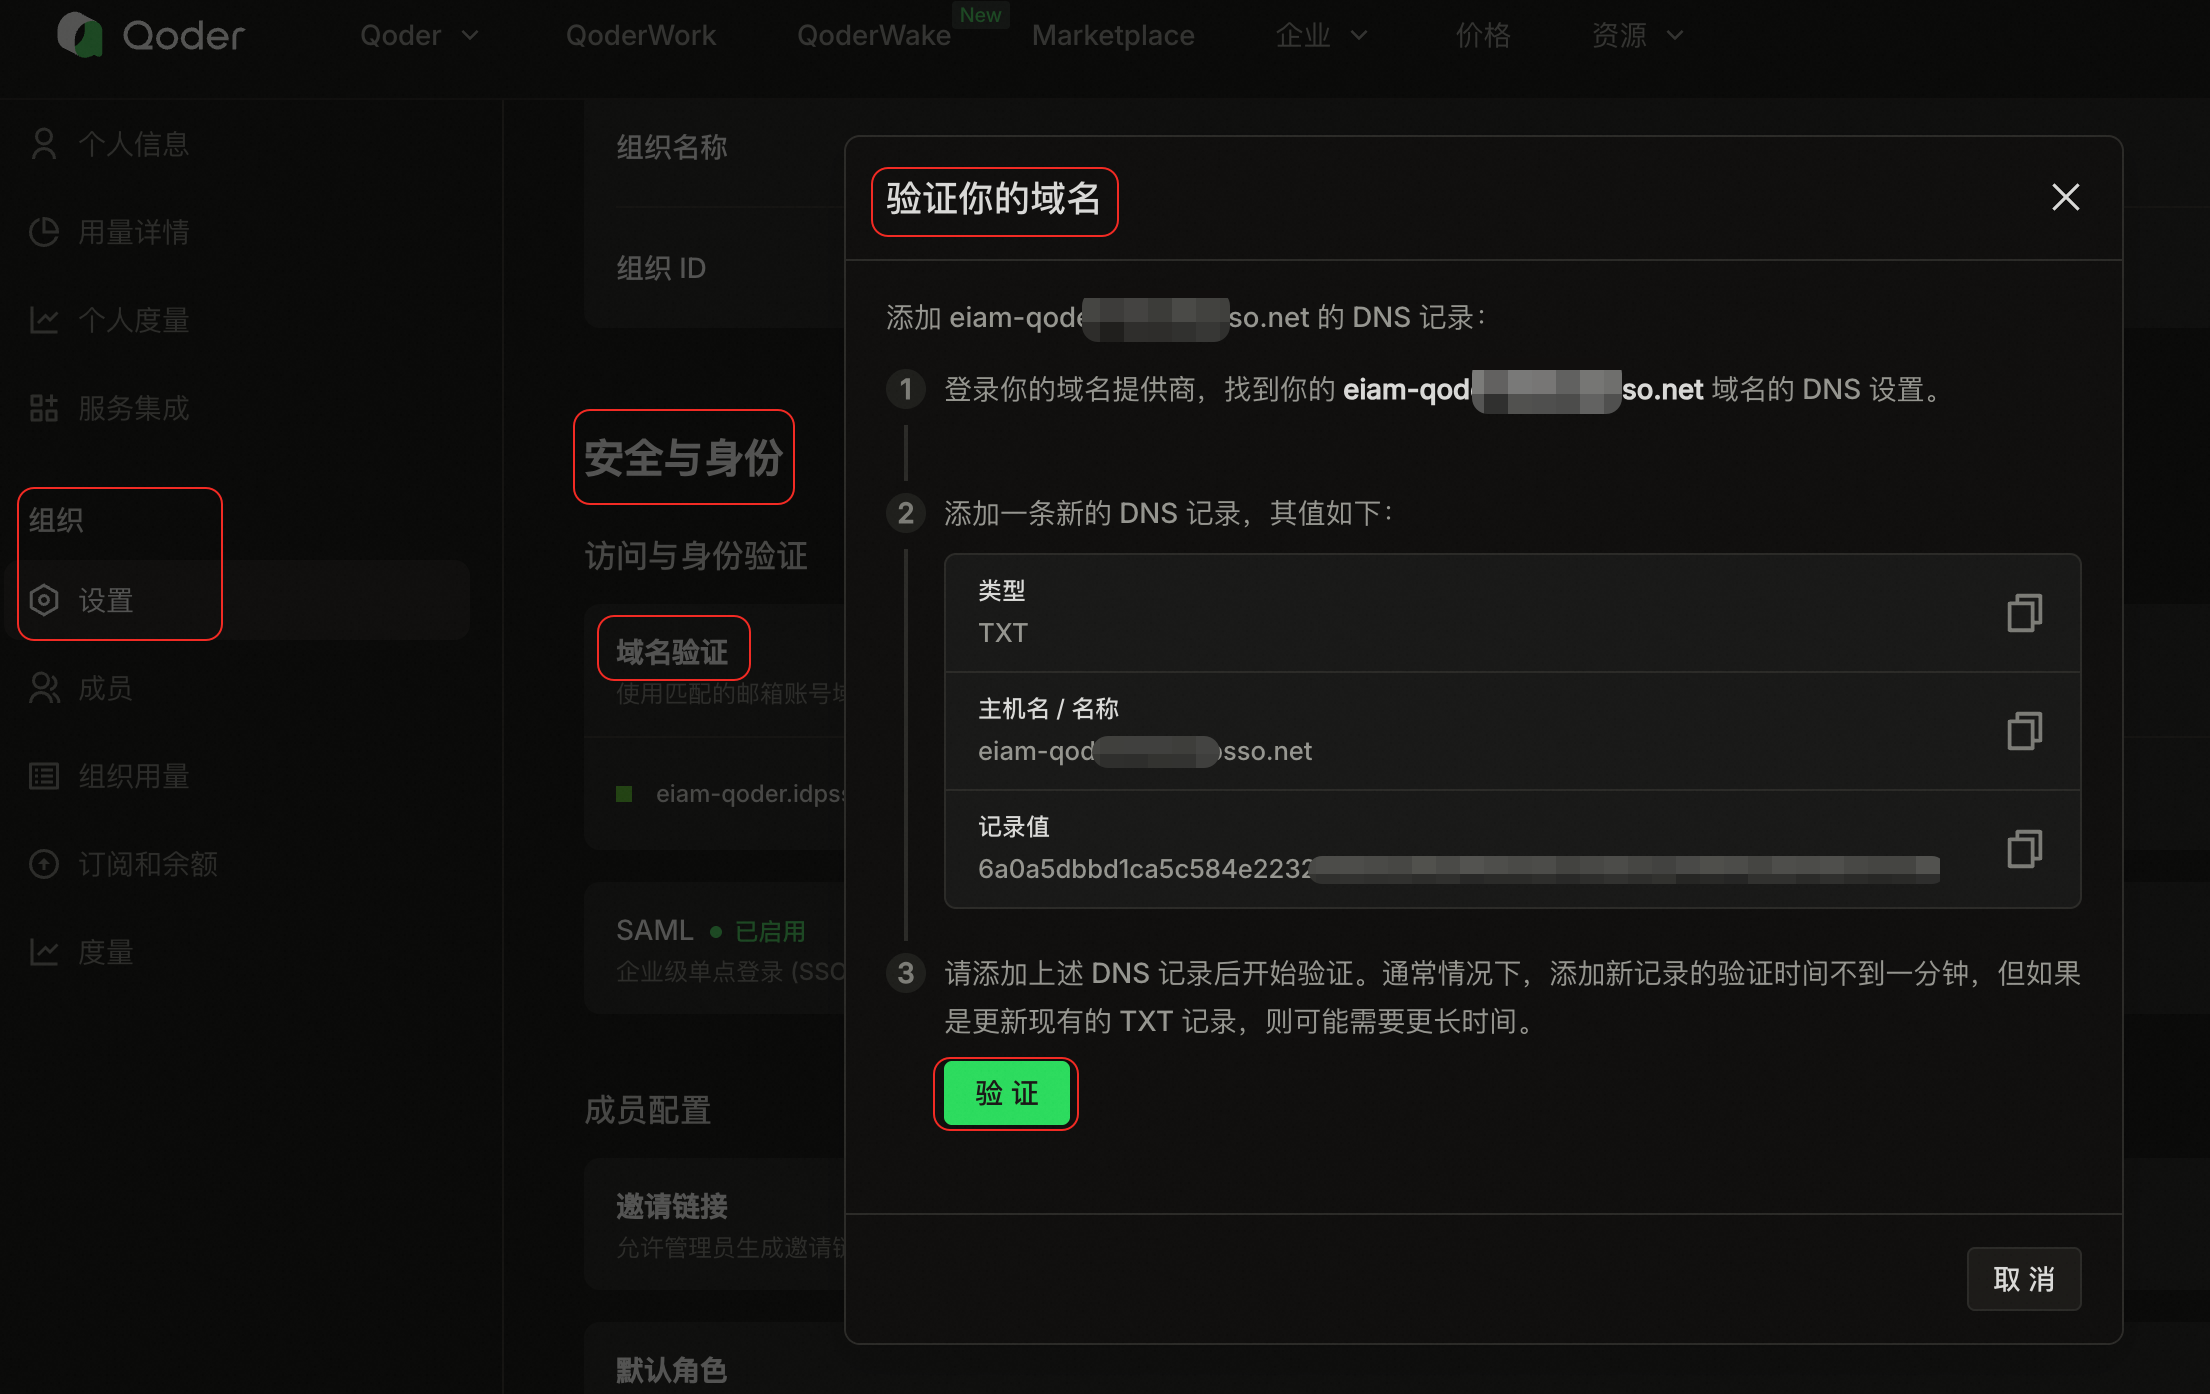This screenshot has width=2210, height=1394.
Task: Open the 个人信息 sidebar icon
Action: [x=43, y=144]
